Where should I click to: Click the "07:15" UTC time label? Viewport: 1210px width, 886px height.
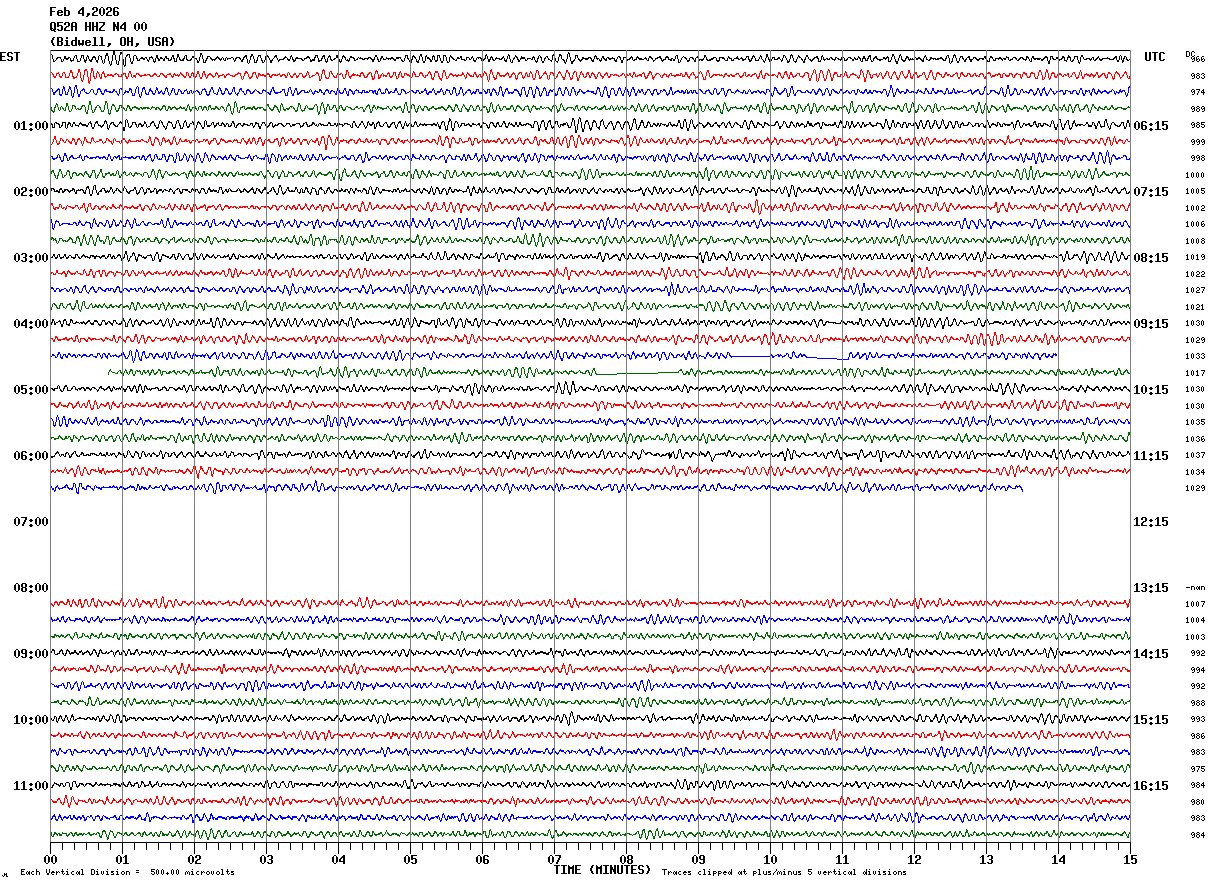(1151, 192)
